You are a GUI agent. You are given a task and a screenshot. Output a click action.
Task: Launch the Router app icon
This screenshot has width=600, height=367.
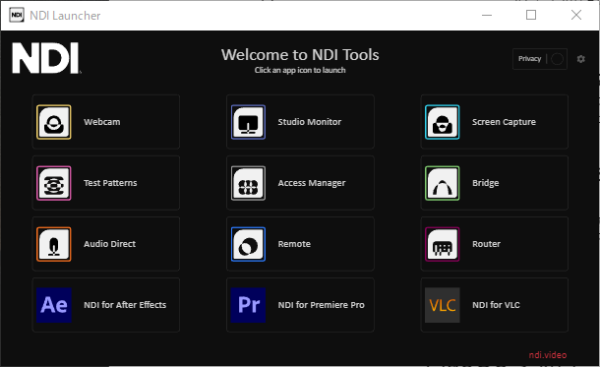coord(442,244)
